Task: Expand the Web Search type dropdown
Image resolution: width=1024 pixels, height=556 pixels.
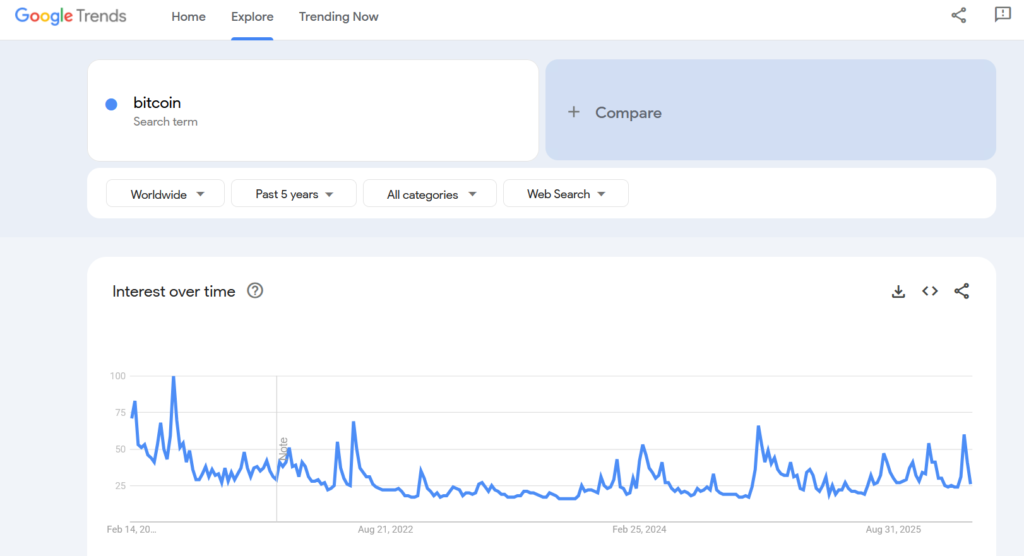Action: (565, 194)
